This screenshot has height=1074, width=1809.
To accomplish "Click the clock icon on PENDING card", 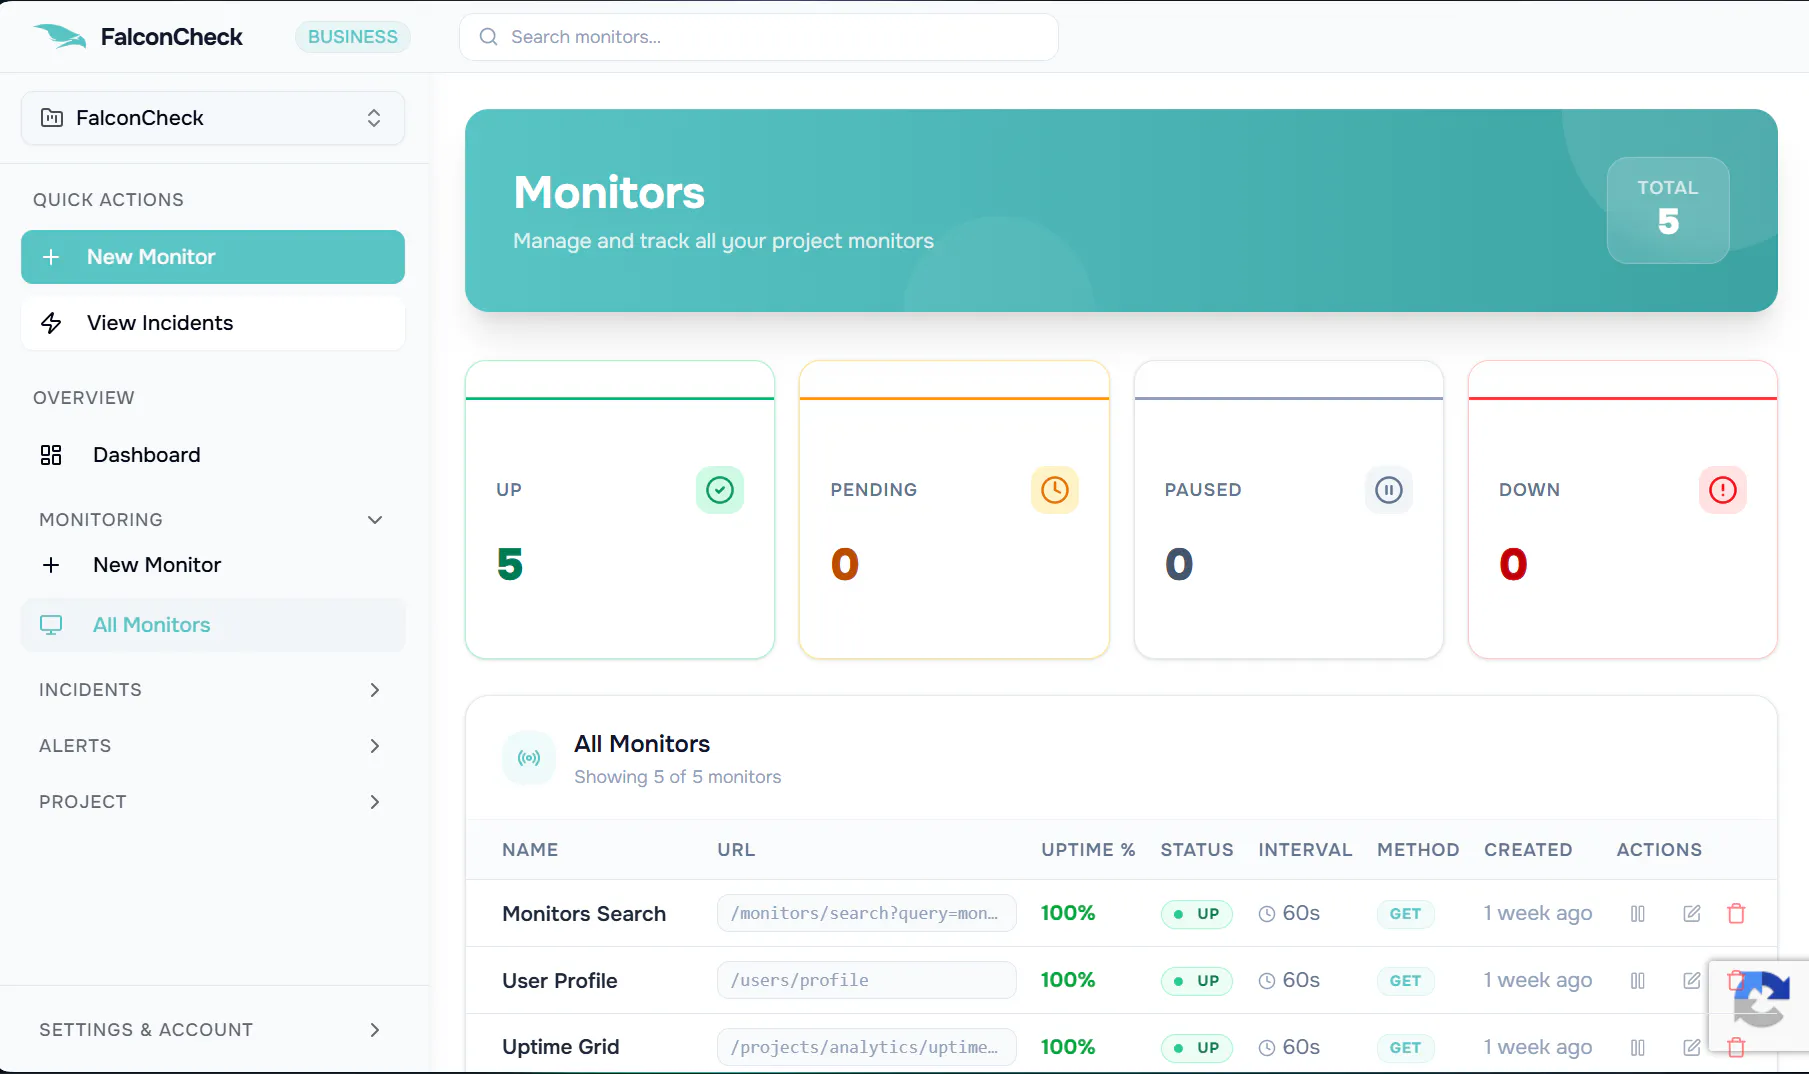I will (x=1055, y=490).
